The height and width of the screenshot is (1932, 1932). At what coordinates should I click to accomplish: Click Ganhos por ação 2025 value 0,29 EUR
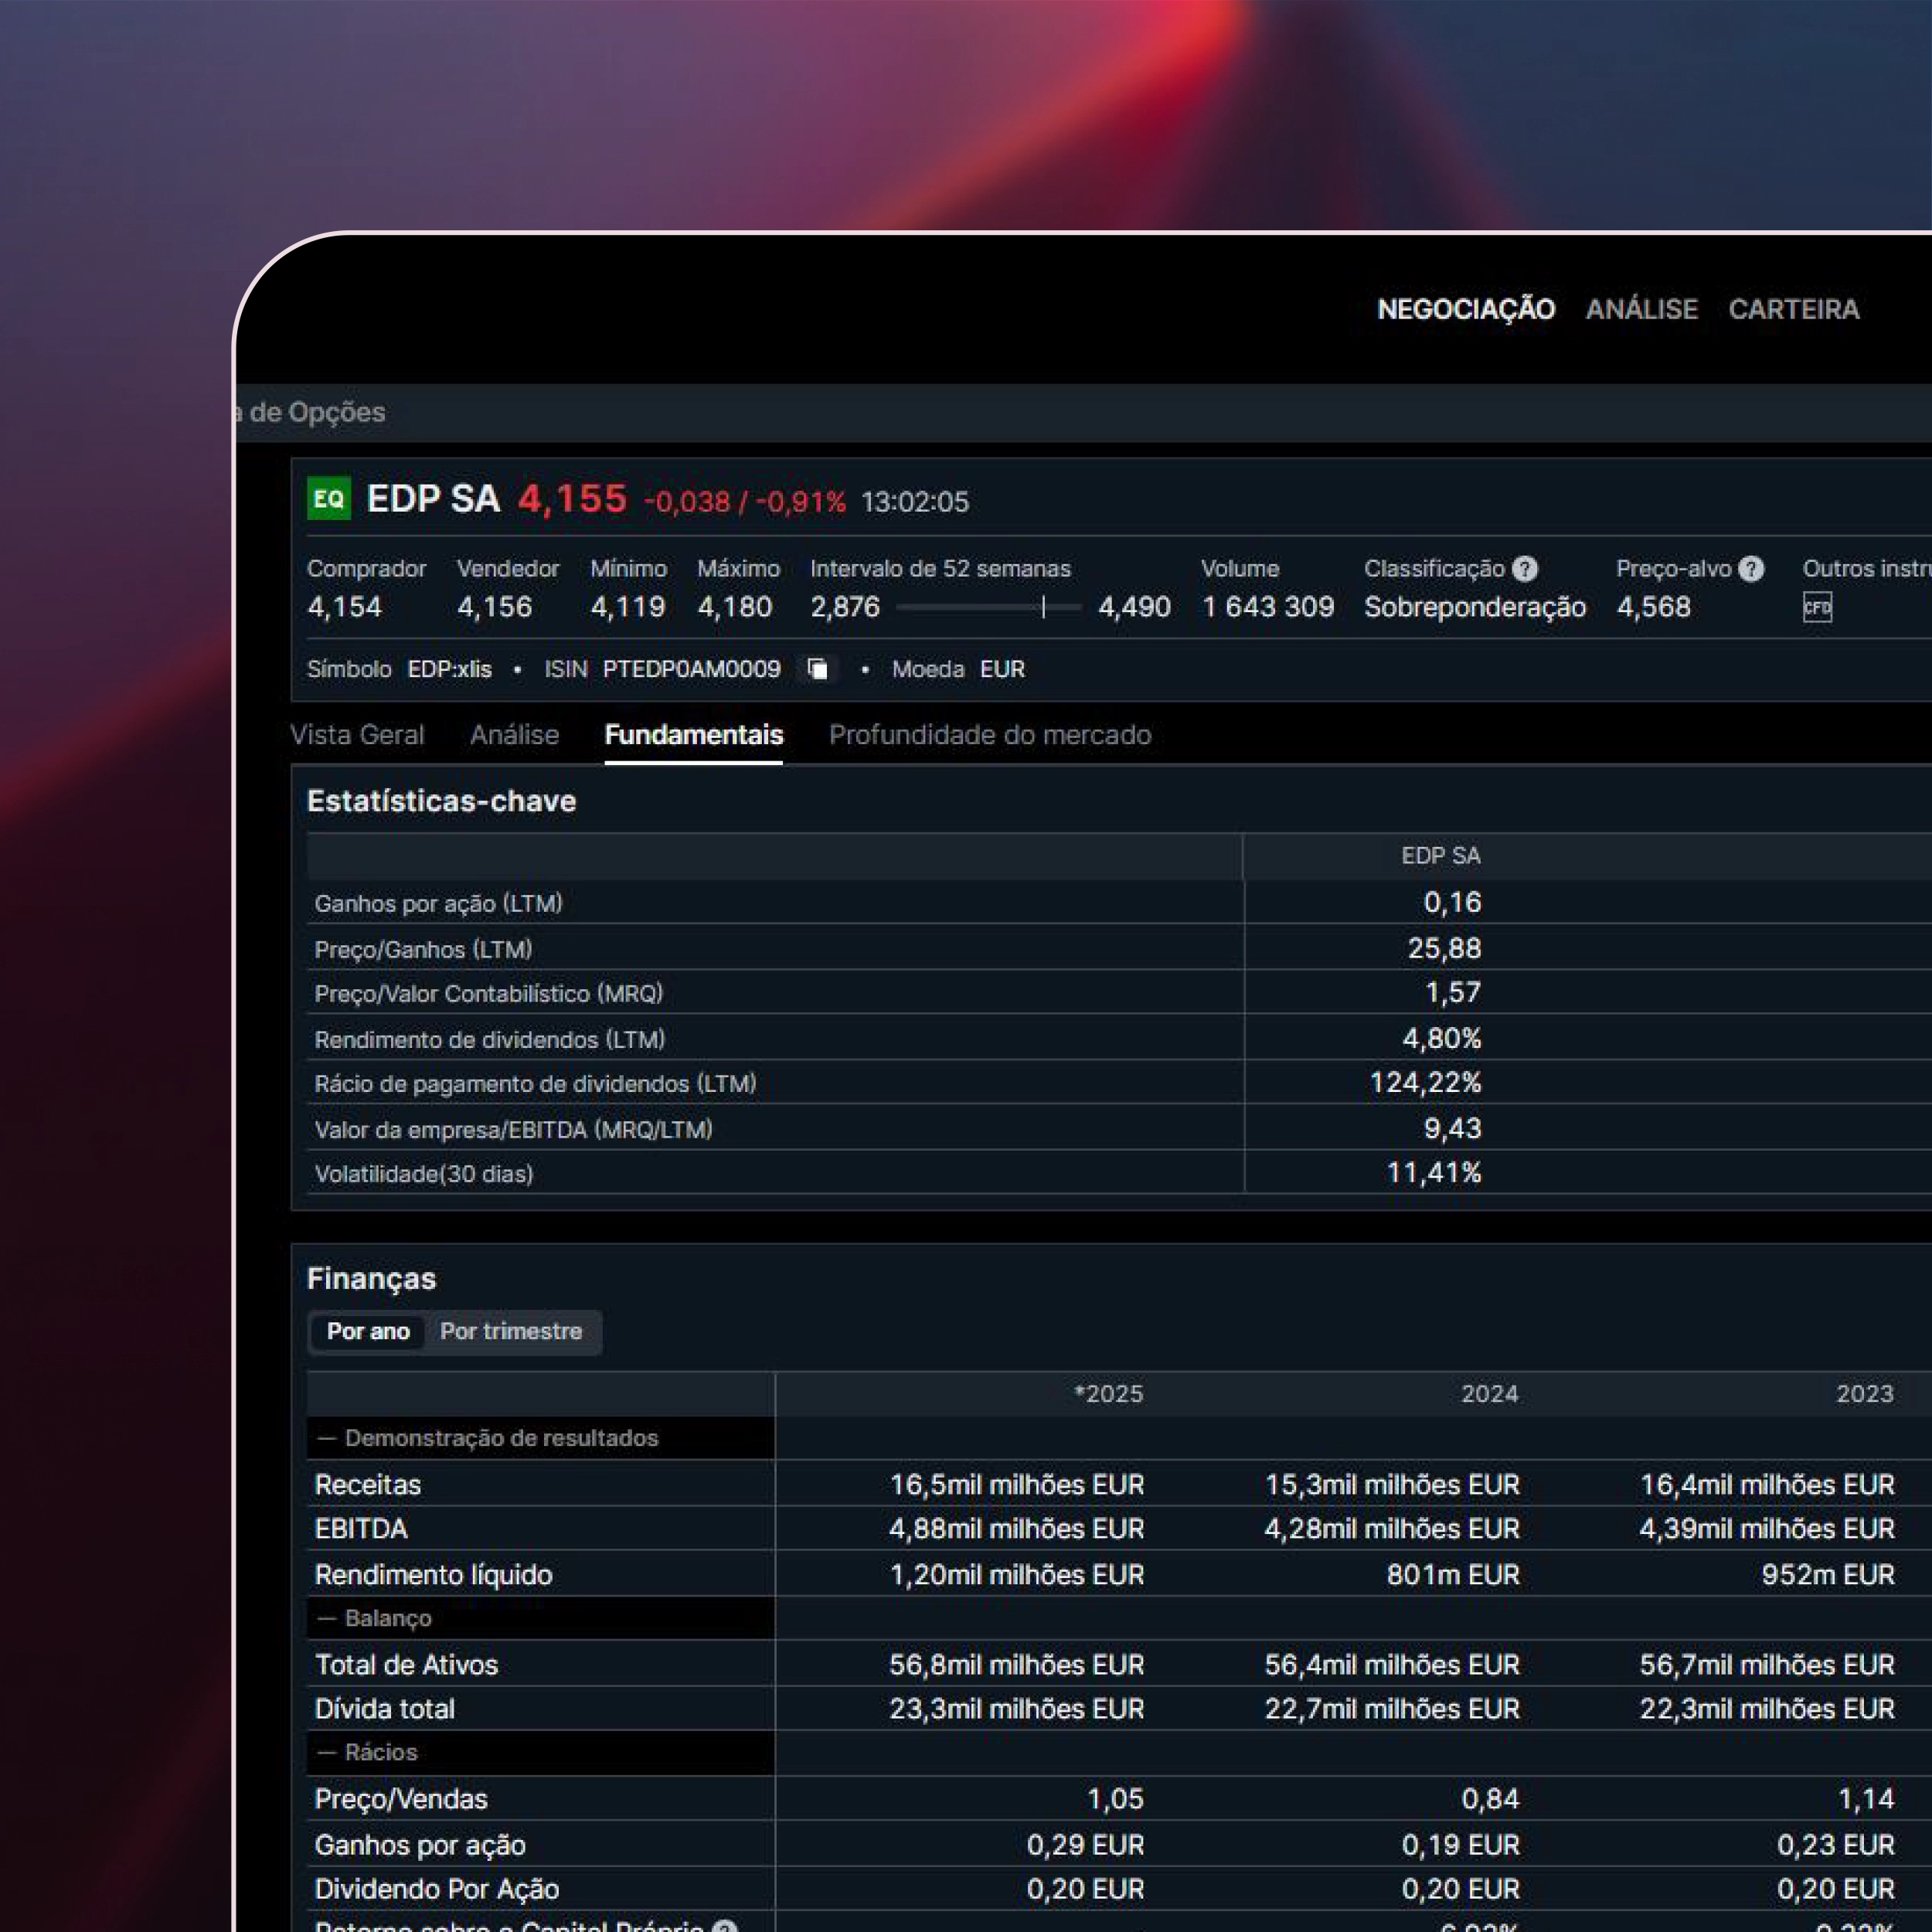click(x=1085, y=1845)
